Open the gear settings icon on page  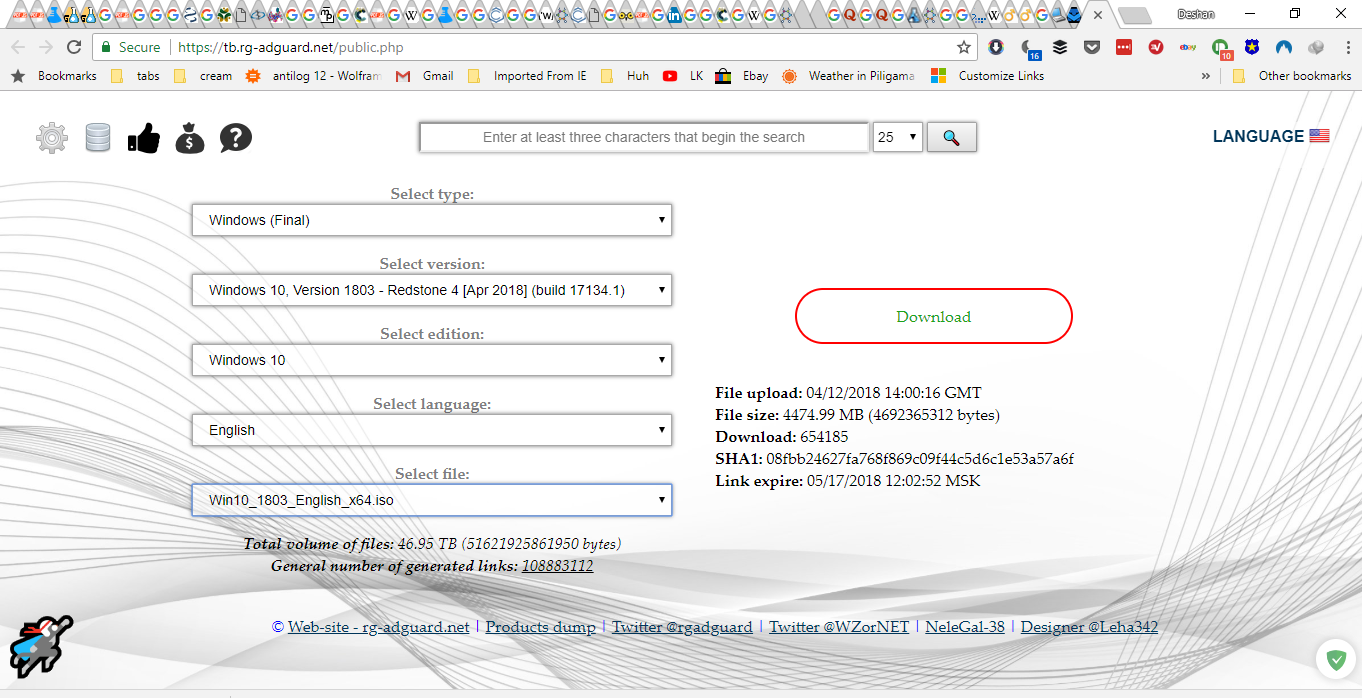pos(52,138)
